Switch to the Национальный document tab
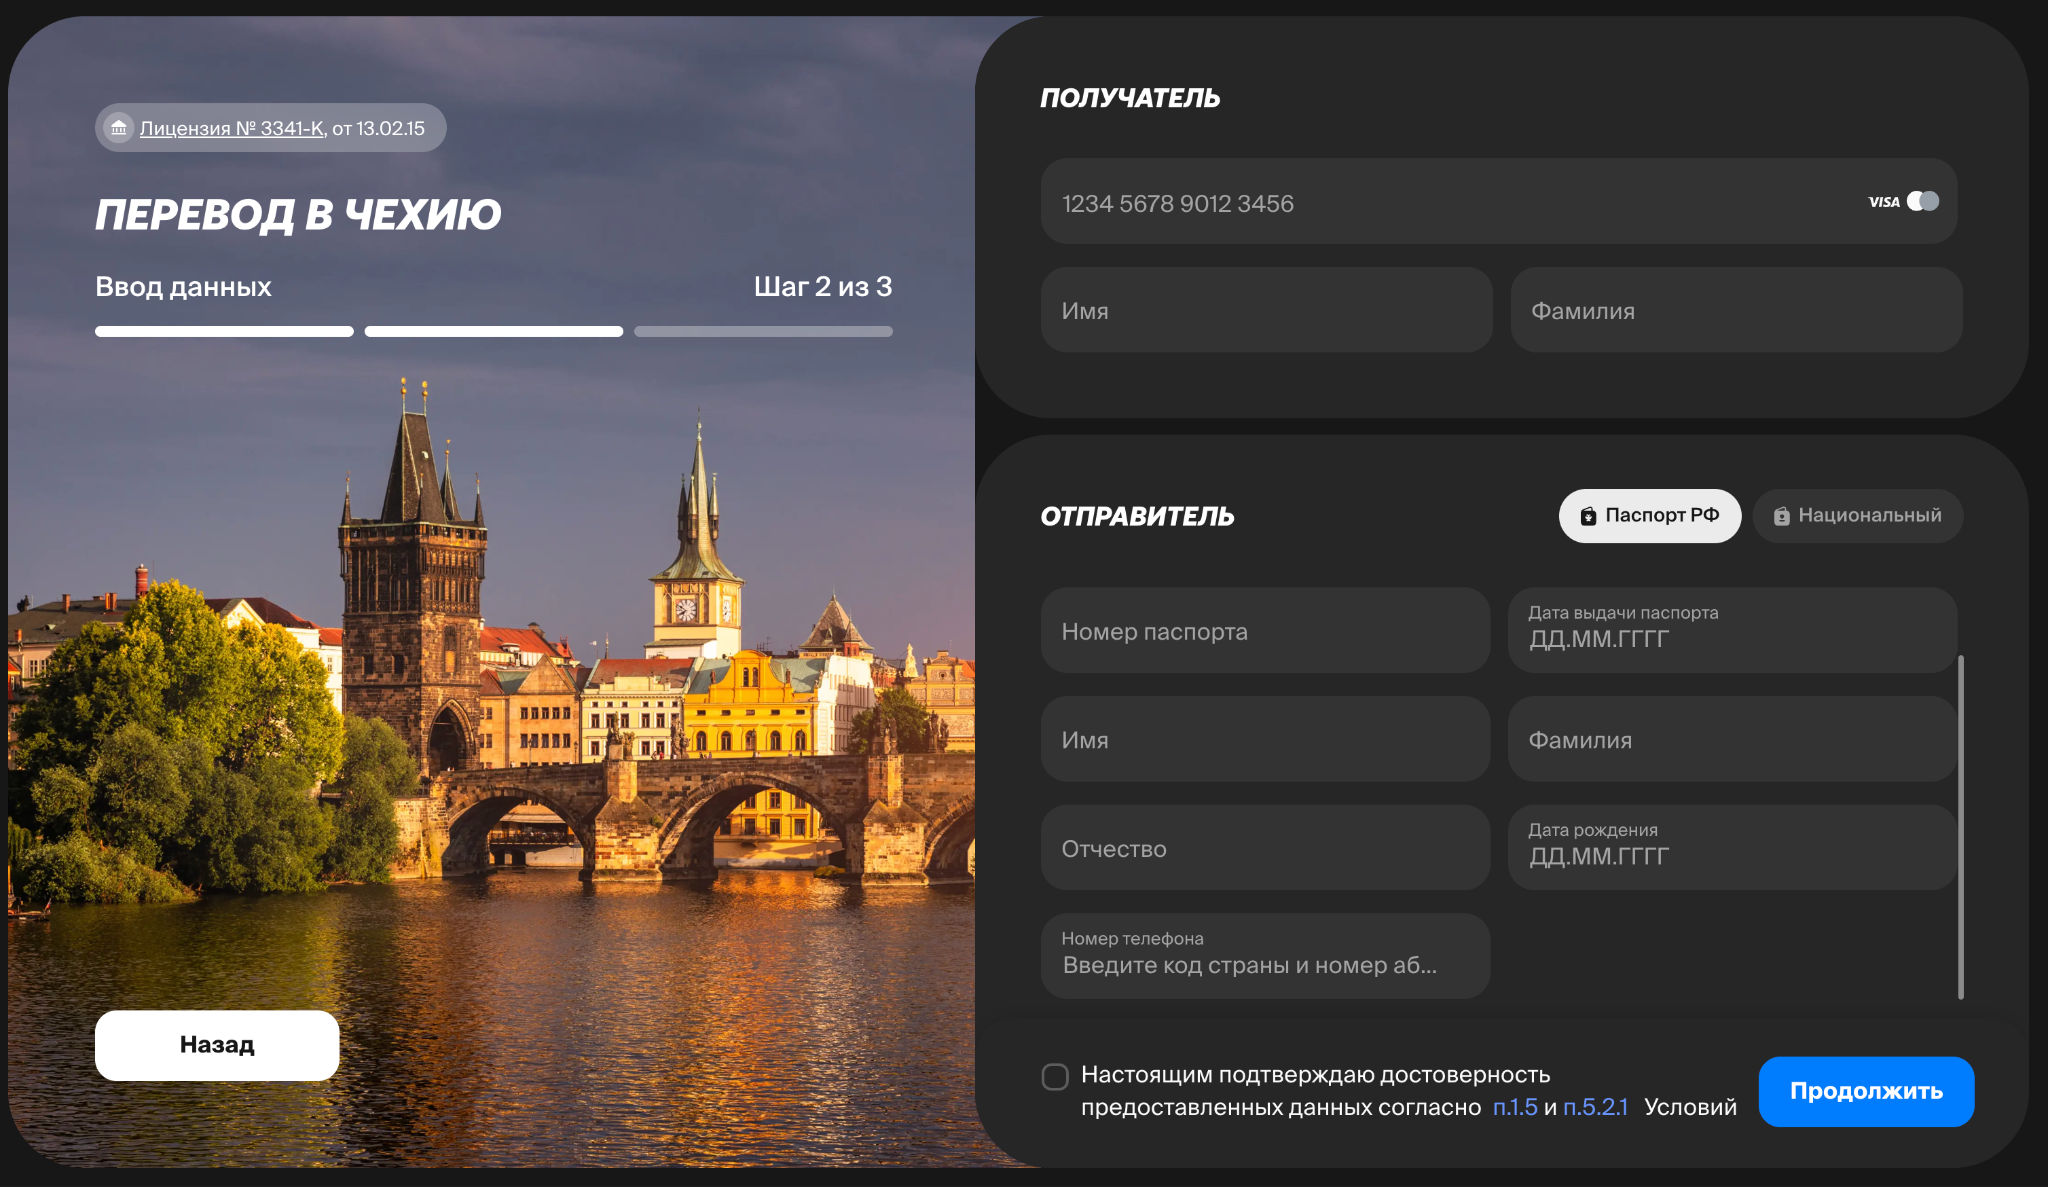2048x1187 pixels. coord(1857,516)
